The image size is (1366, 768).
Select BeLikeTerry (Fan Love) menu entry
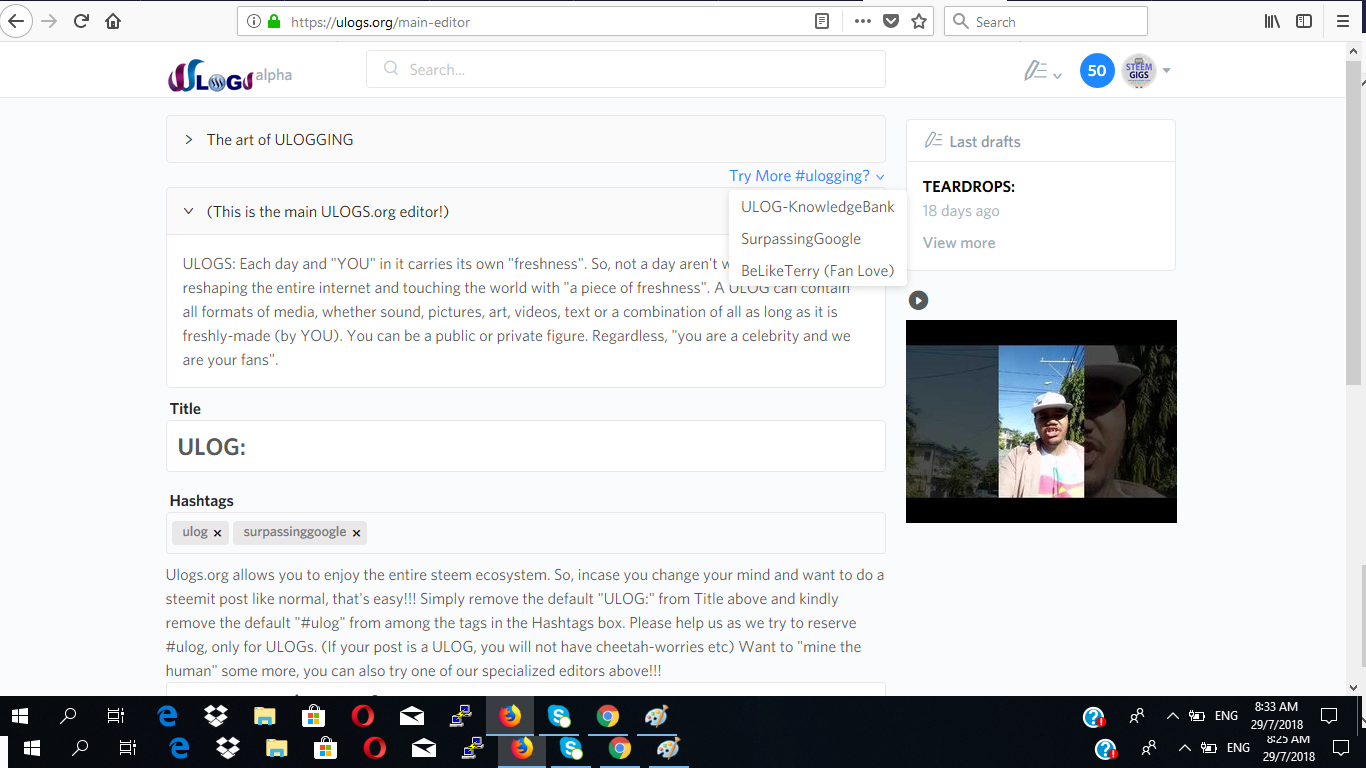818,271
